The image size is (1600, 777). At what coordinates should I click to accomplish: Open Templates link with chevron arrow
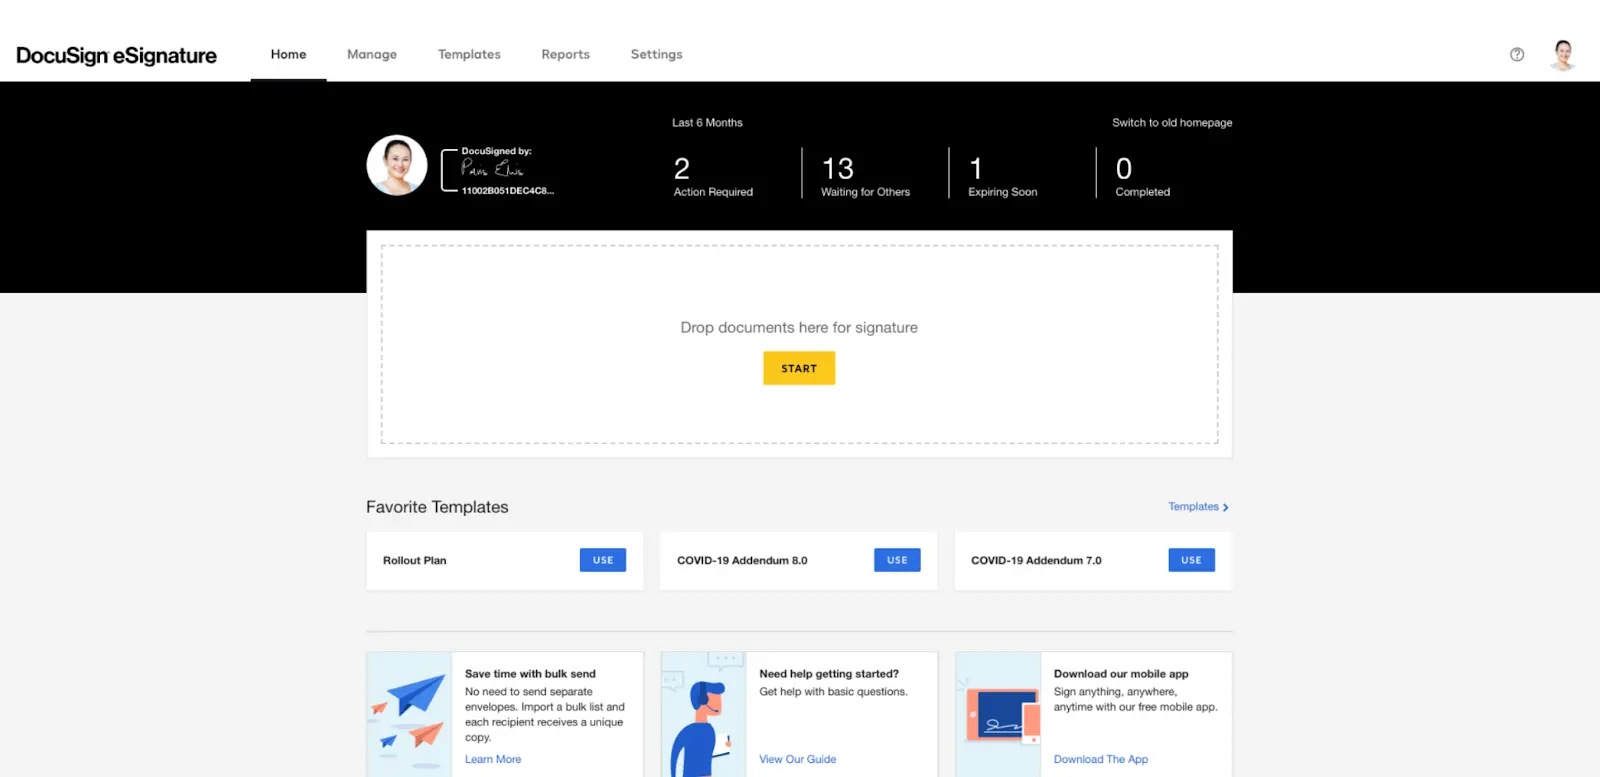click(1198, 507)
